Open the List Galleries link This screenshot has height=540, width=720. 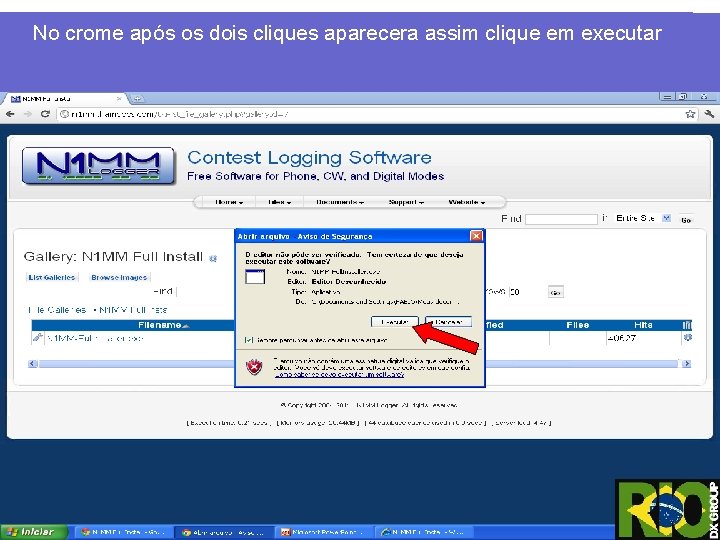51,277
